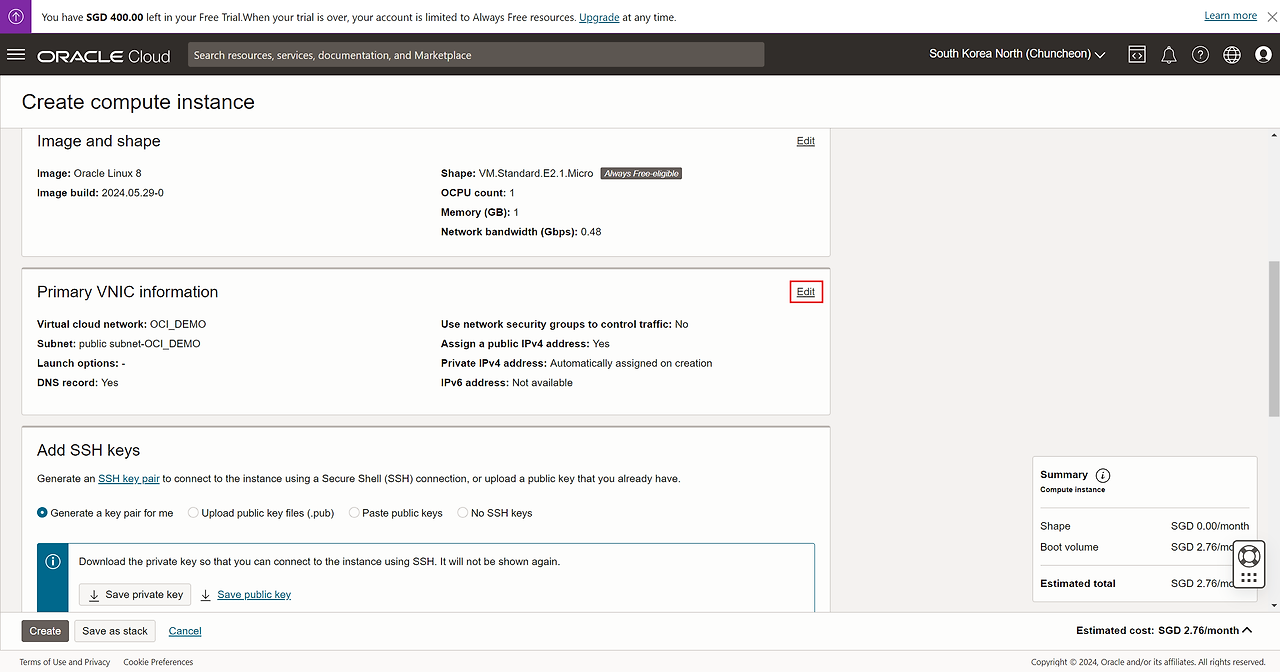Click in the search resources field
The height and width of the screenshot is (672, 1280).
click(x=475, y=55)
